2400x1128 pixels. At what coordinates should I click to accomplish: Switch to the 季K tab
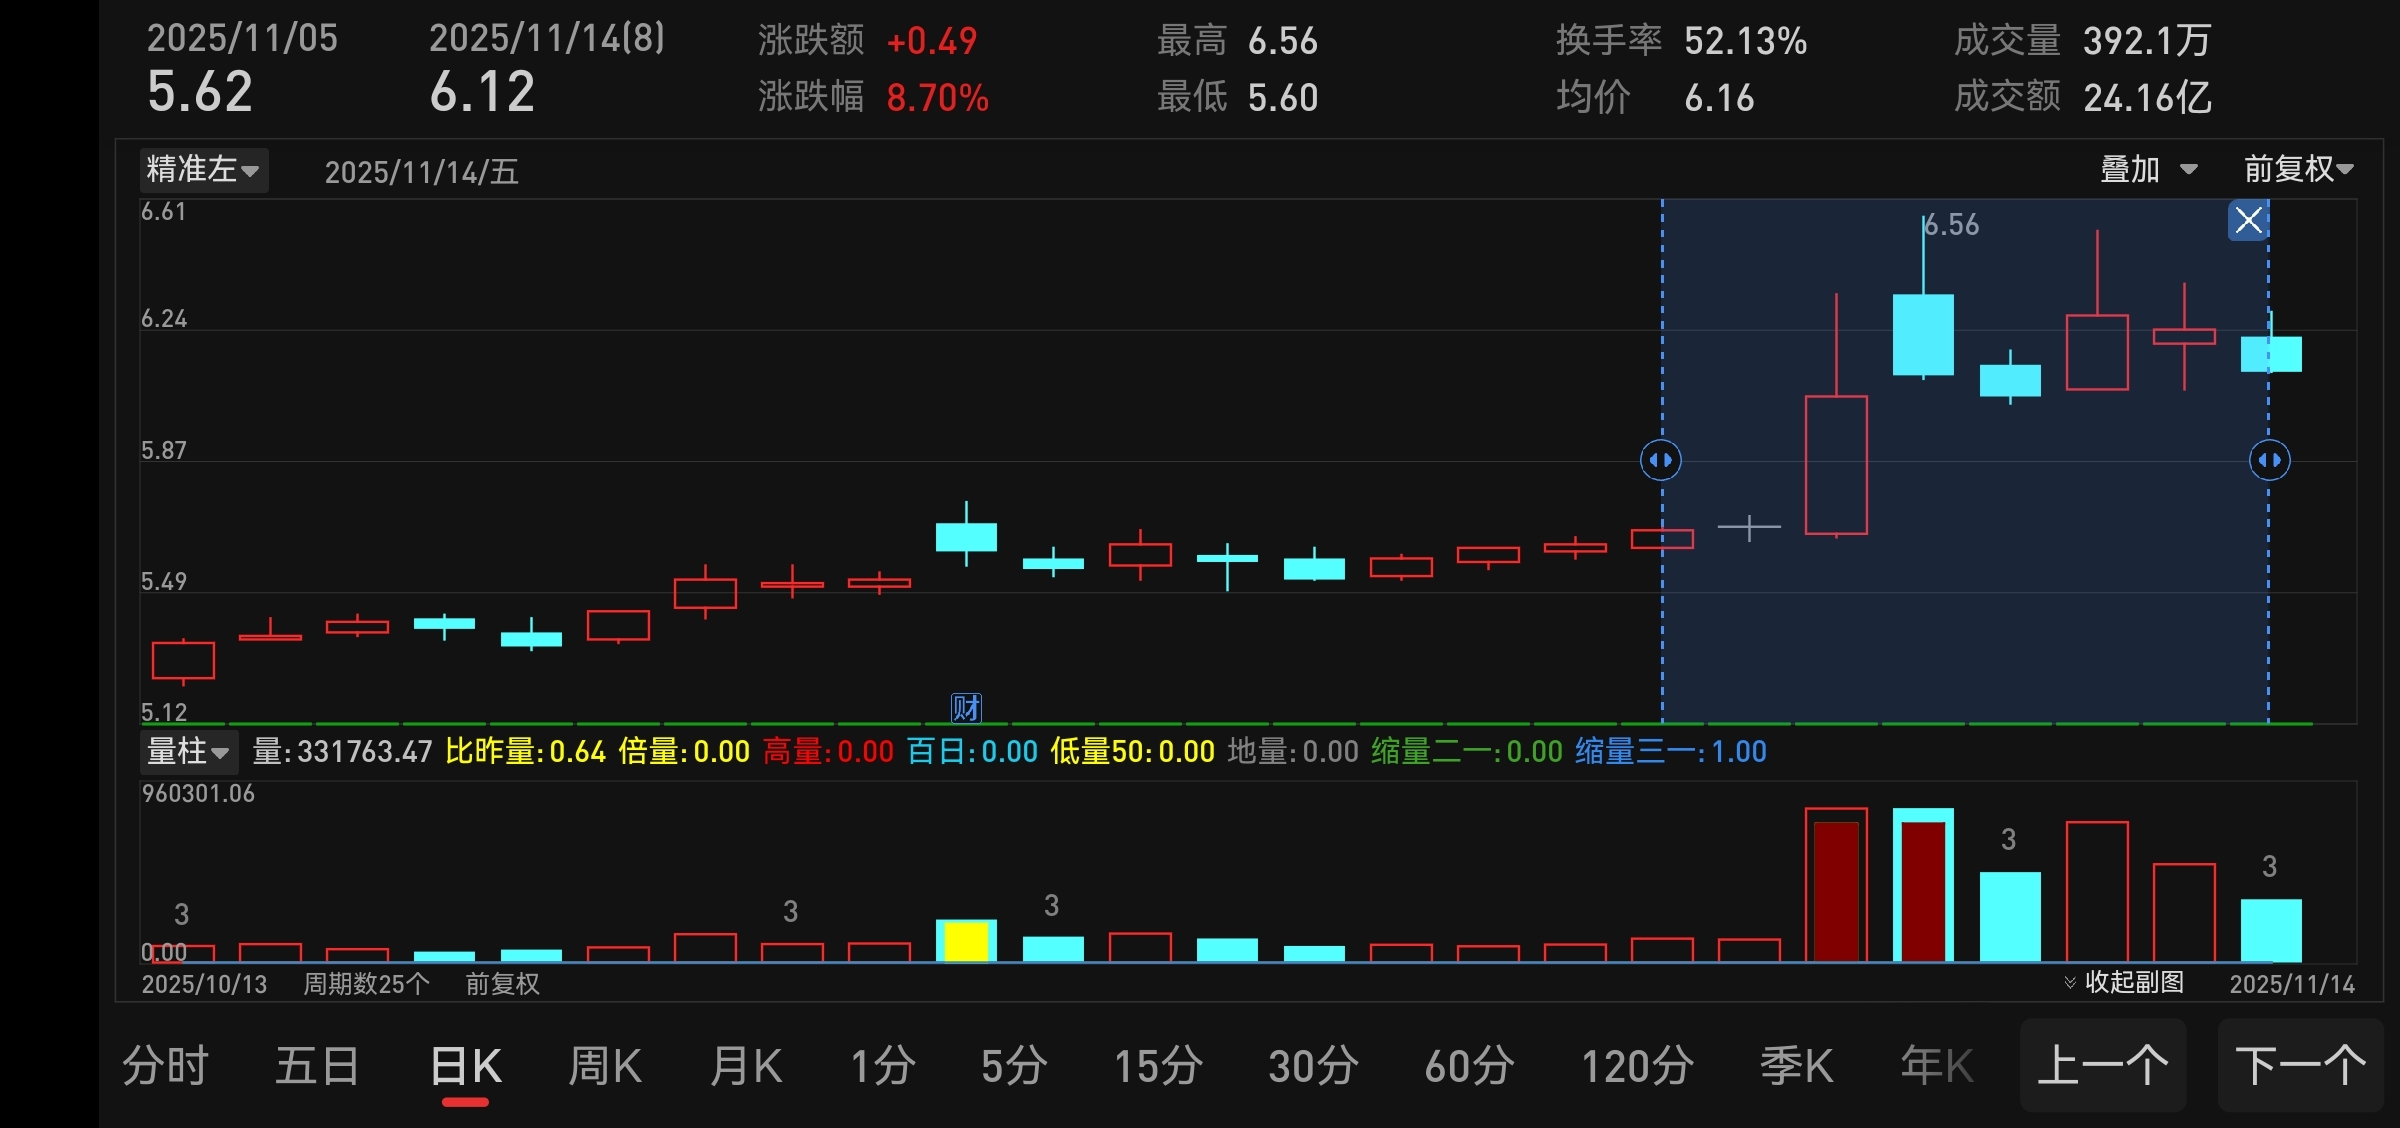[x=1796, y=1066]
